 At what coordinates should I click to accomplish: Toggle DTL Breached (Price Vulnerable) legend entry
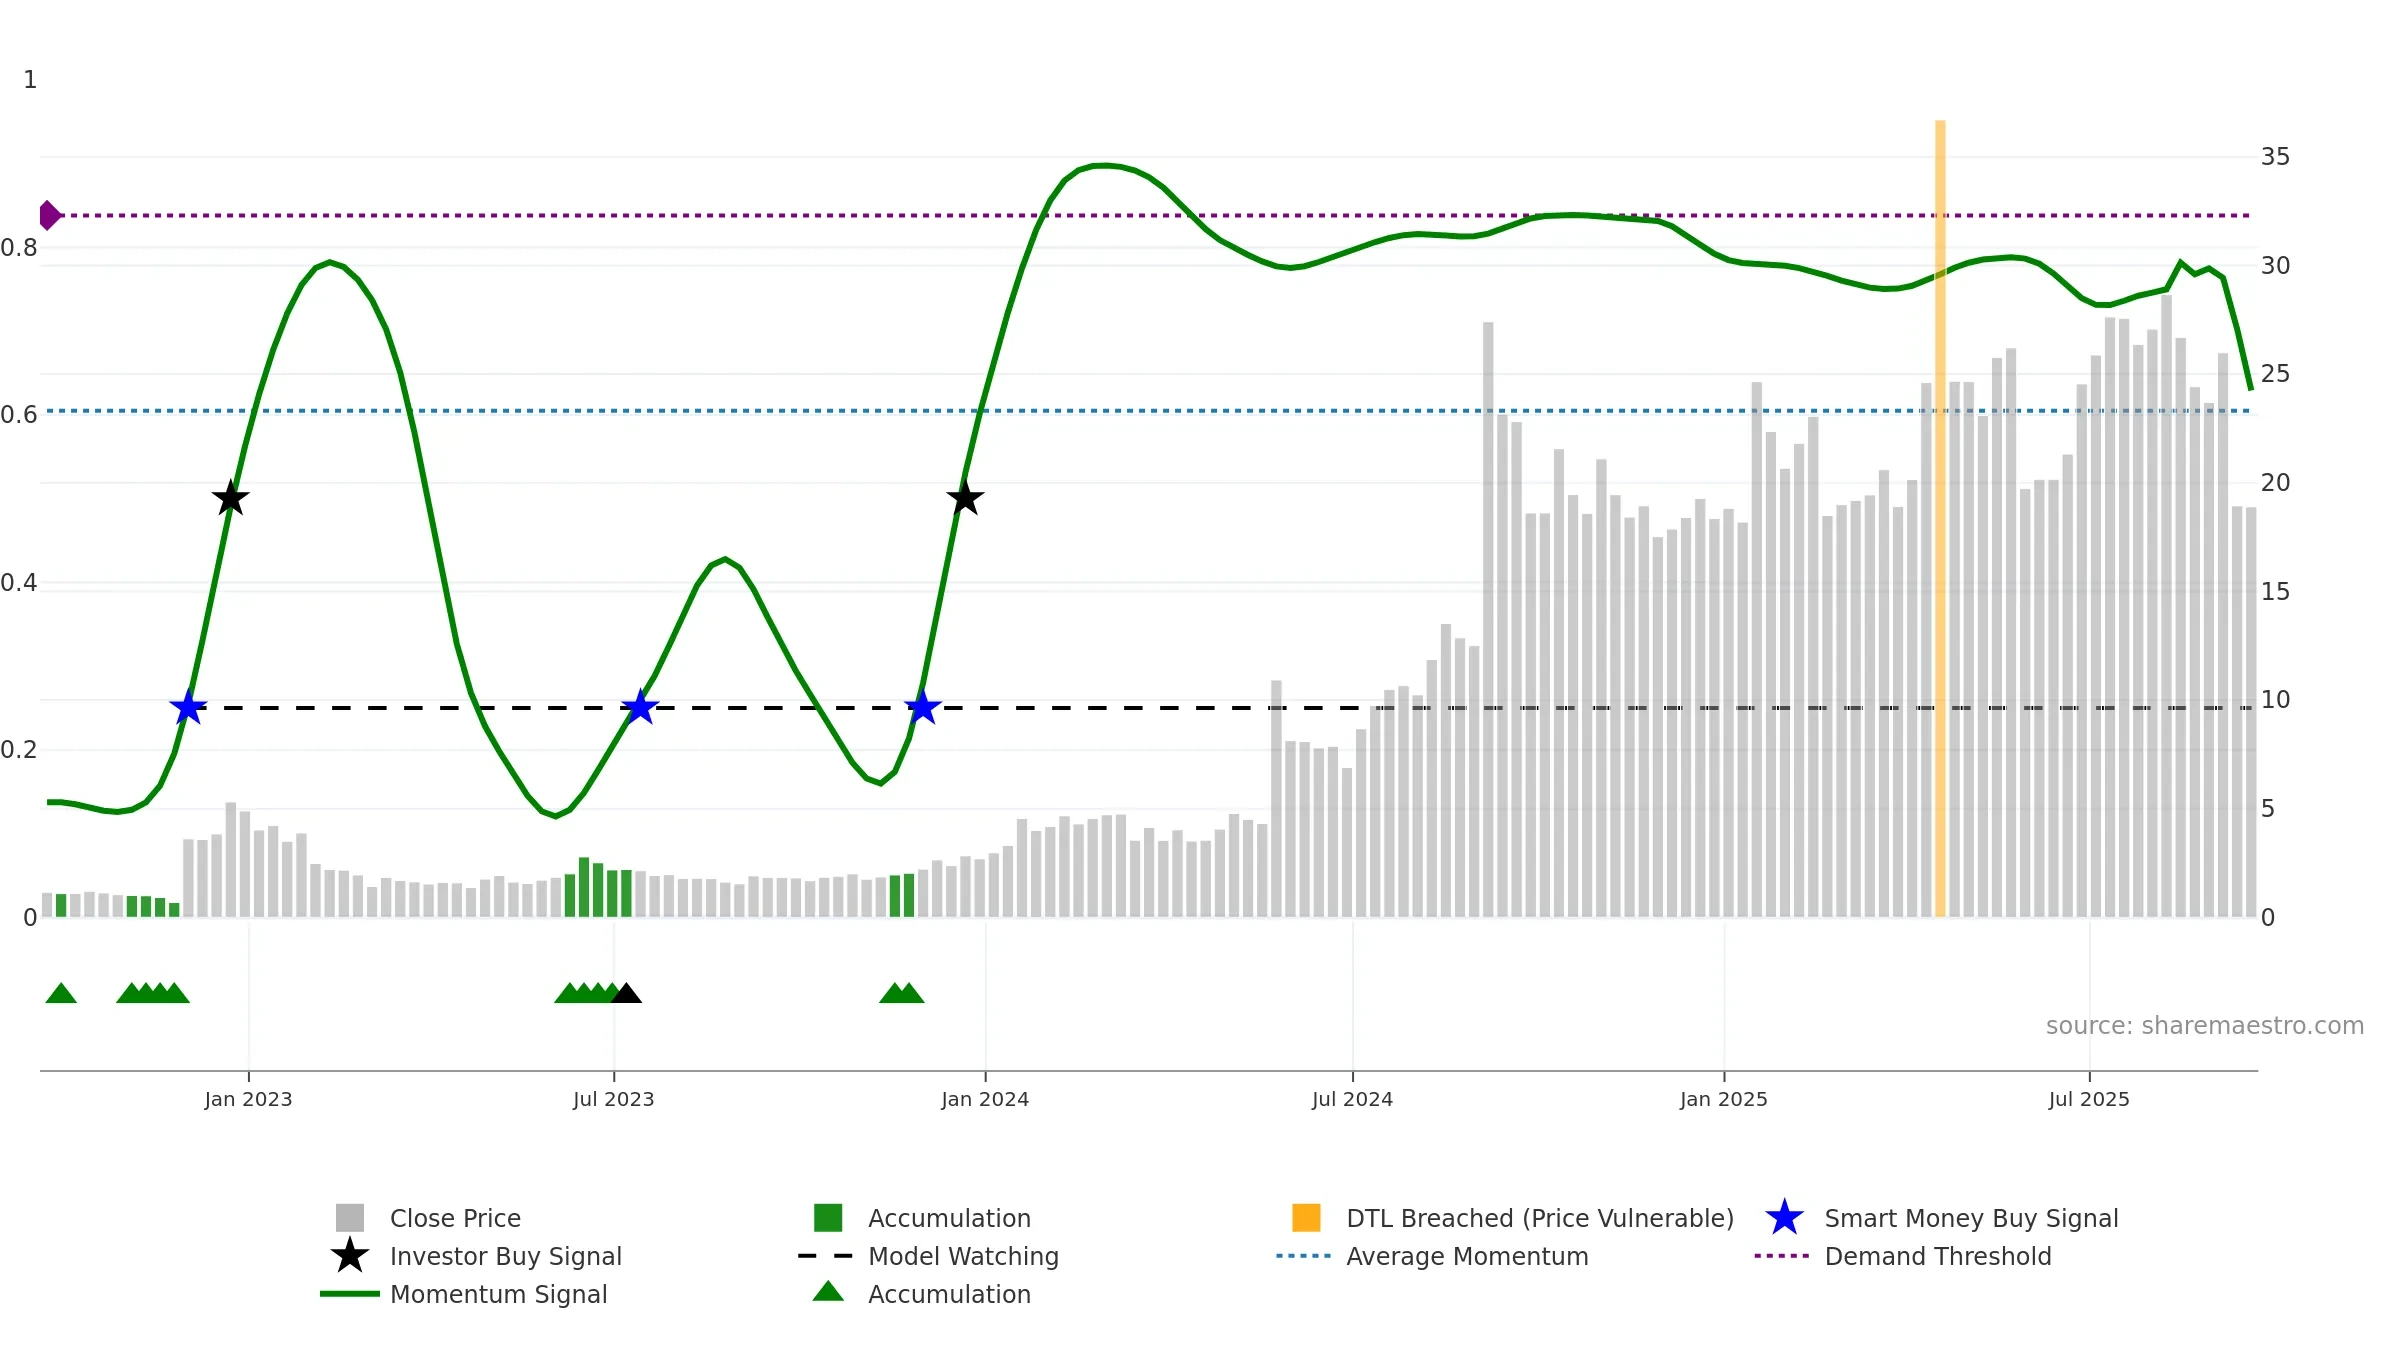pyautogui.click(x=1539, y=1218)
